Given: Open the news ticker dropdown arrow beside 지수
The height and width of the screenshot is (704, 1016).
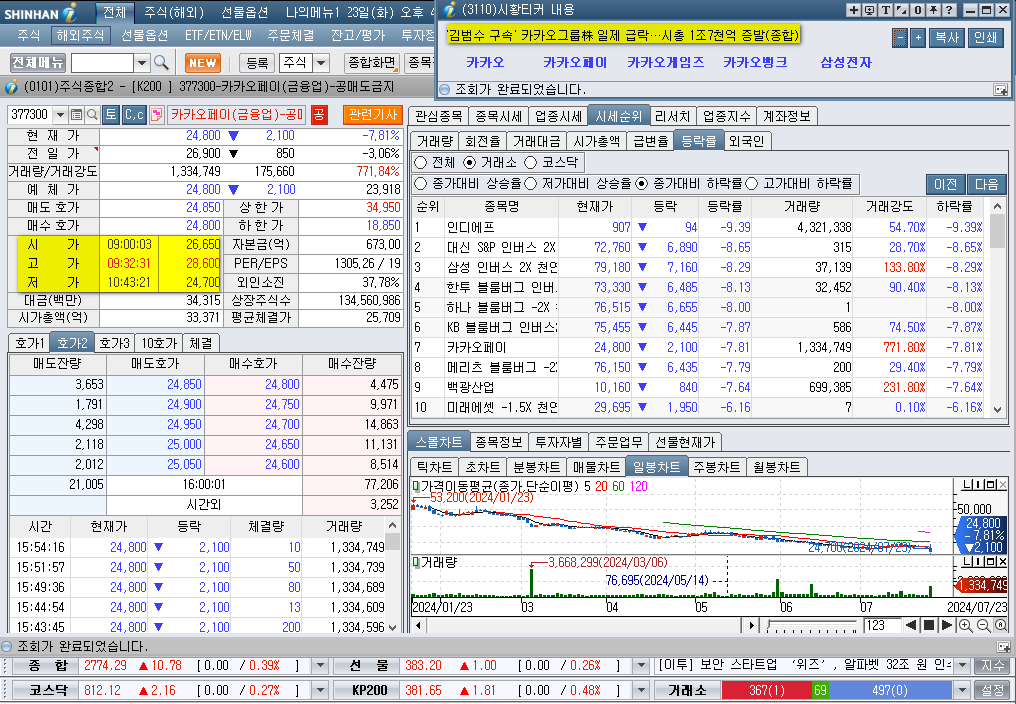Looking at the screenshot, I should [962, 666].
